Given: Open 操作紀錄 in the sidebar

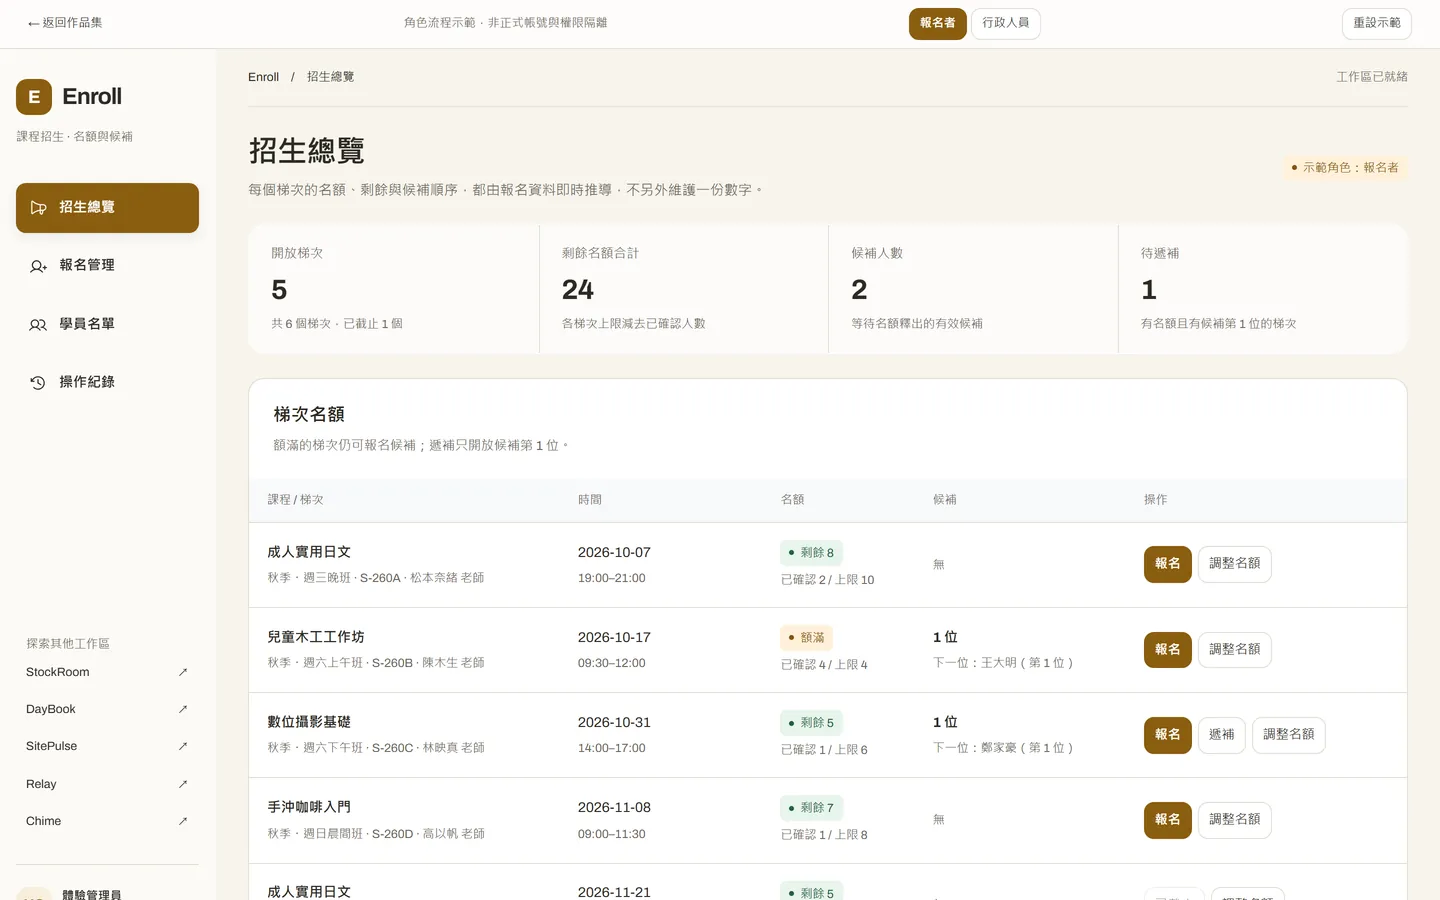Looking at the screenshot, I should (107, 382).
